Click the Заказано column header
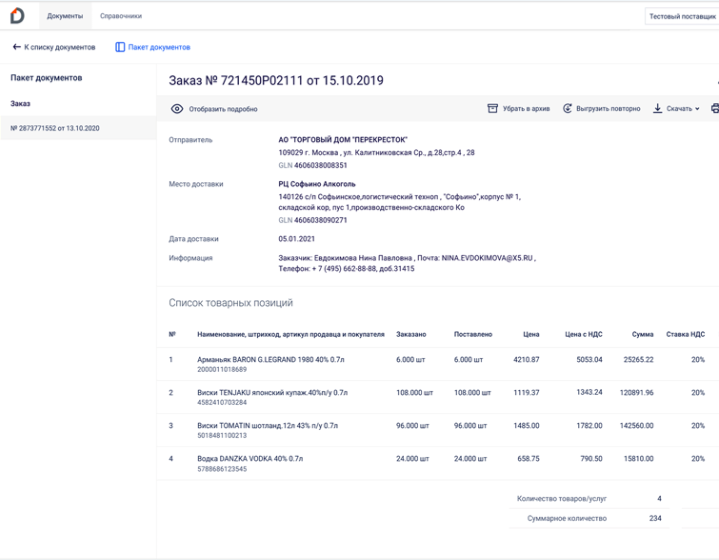This screenshot has width=719, height=560. tap(411, 334)
